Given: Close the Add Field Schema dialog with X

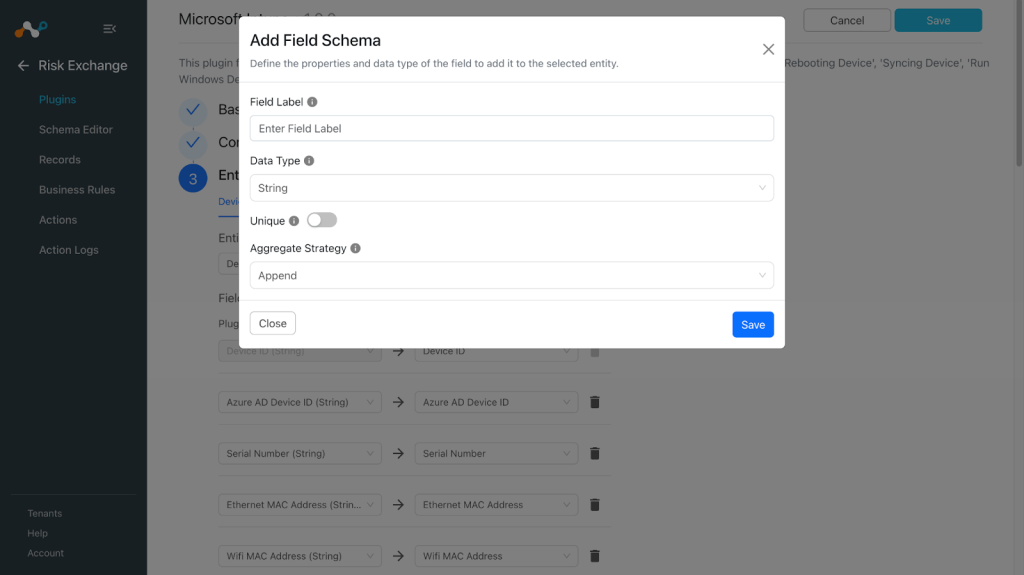Looking at the screenshot, I should coord(768,50).
